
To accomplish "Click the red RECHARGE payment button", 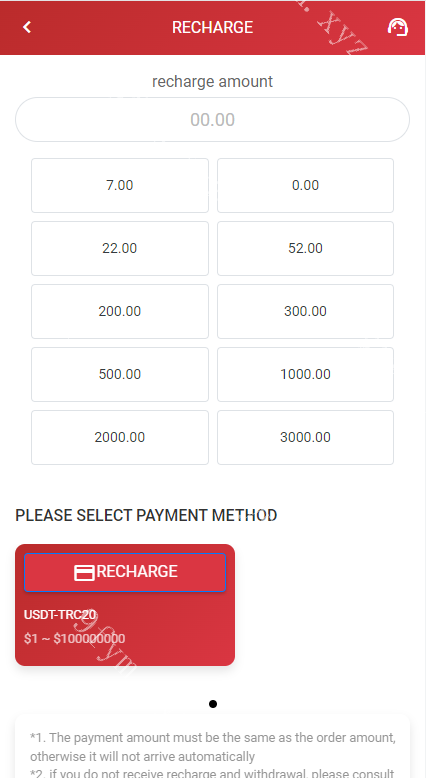I will 125,573.
